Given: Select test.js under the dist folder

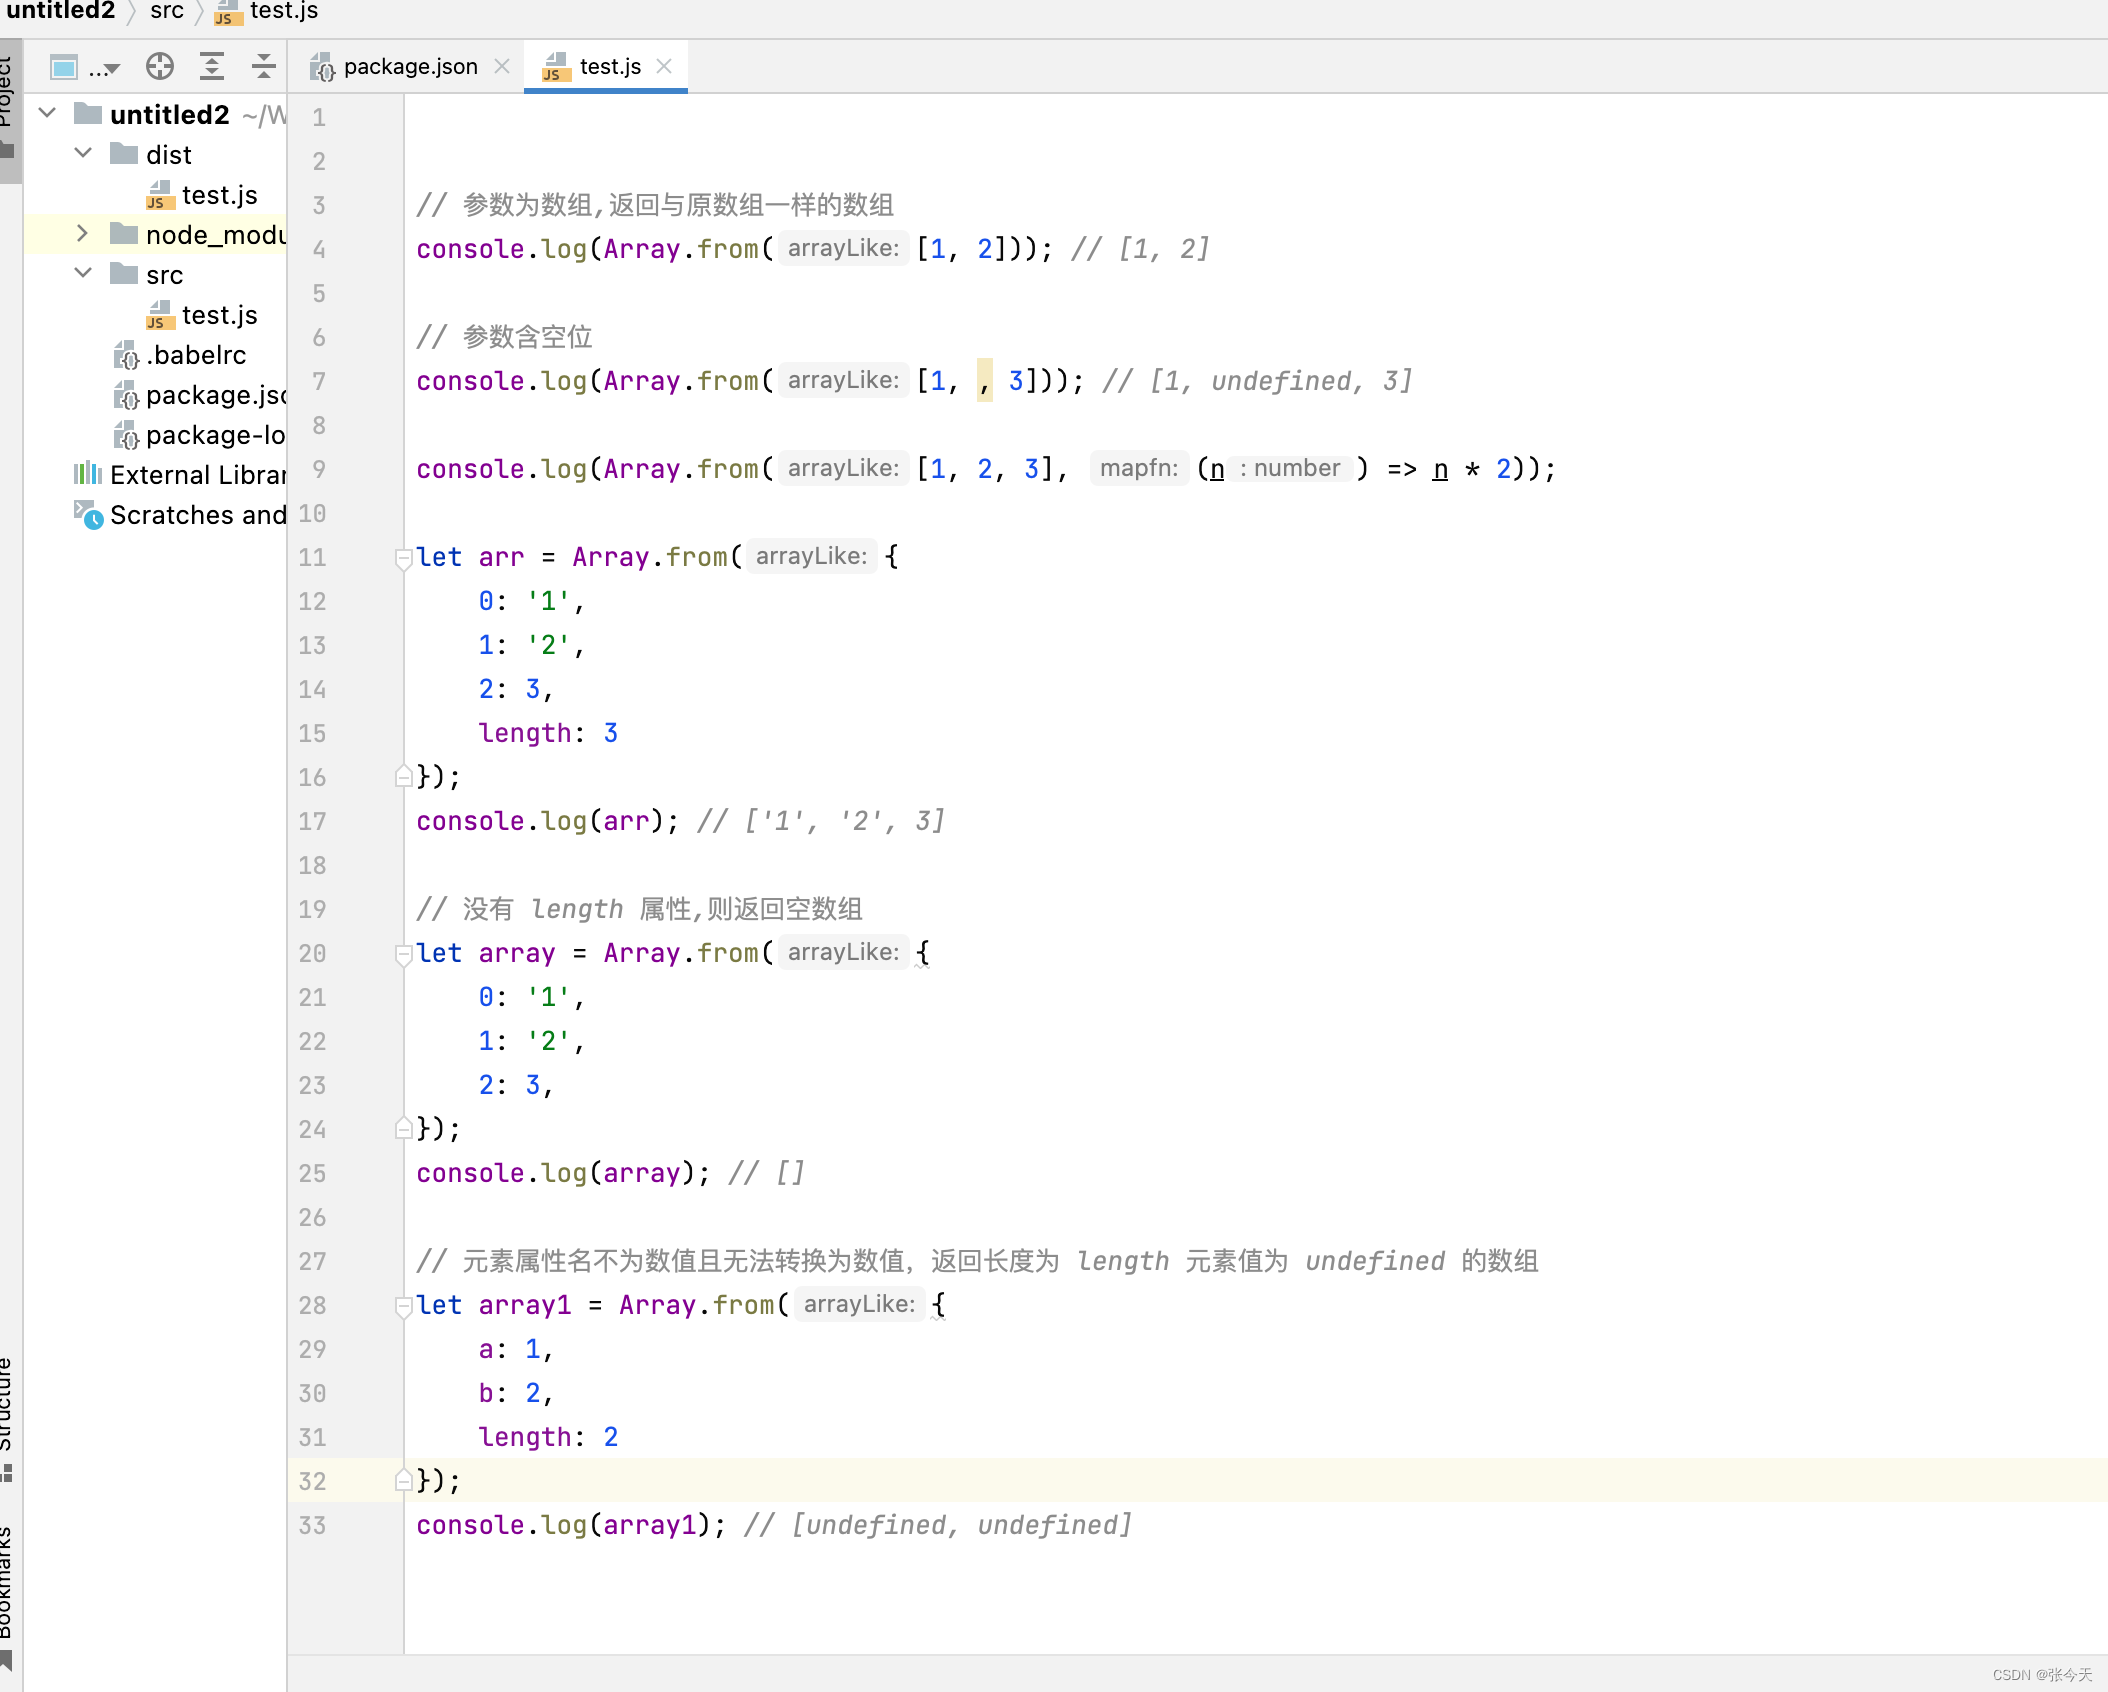Looking at the screenshot, I should (x=219, y=195).
